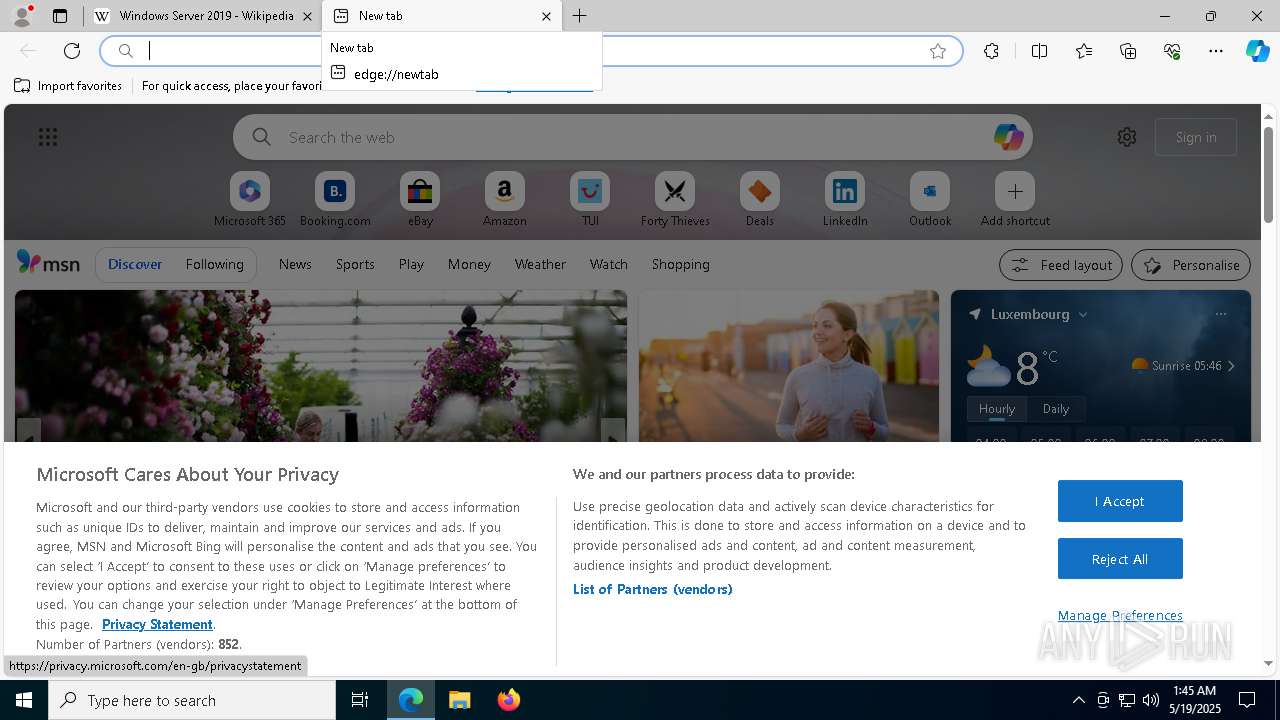Open Settings and more ellipsis menu
This screenshot has height=720, width=1280.
(x=1216, y=51)
